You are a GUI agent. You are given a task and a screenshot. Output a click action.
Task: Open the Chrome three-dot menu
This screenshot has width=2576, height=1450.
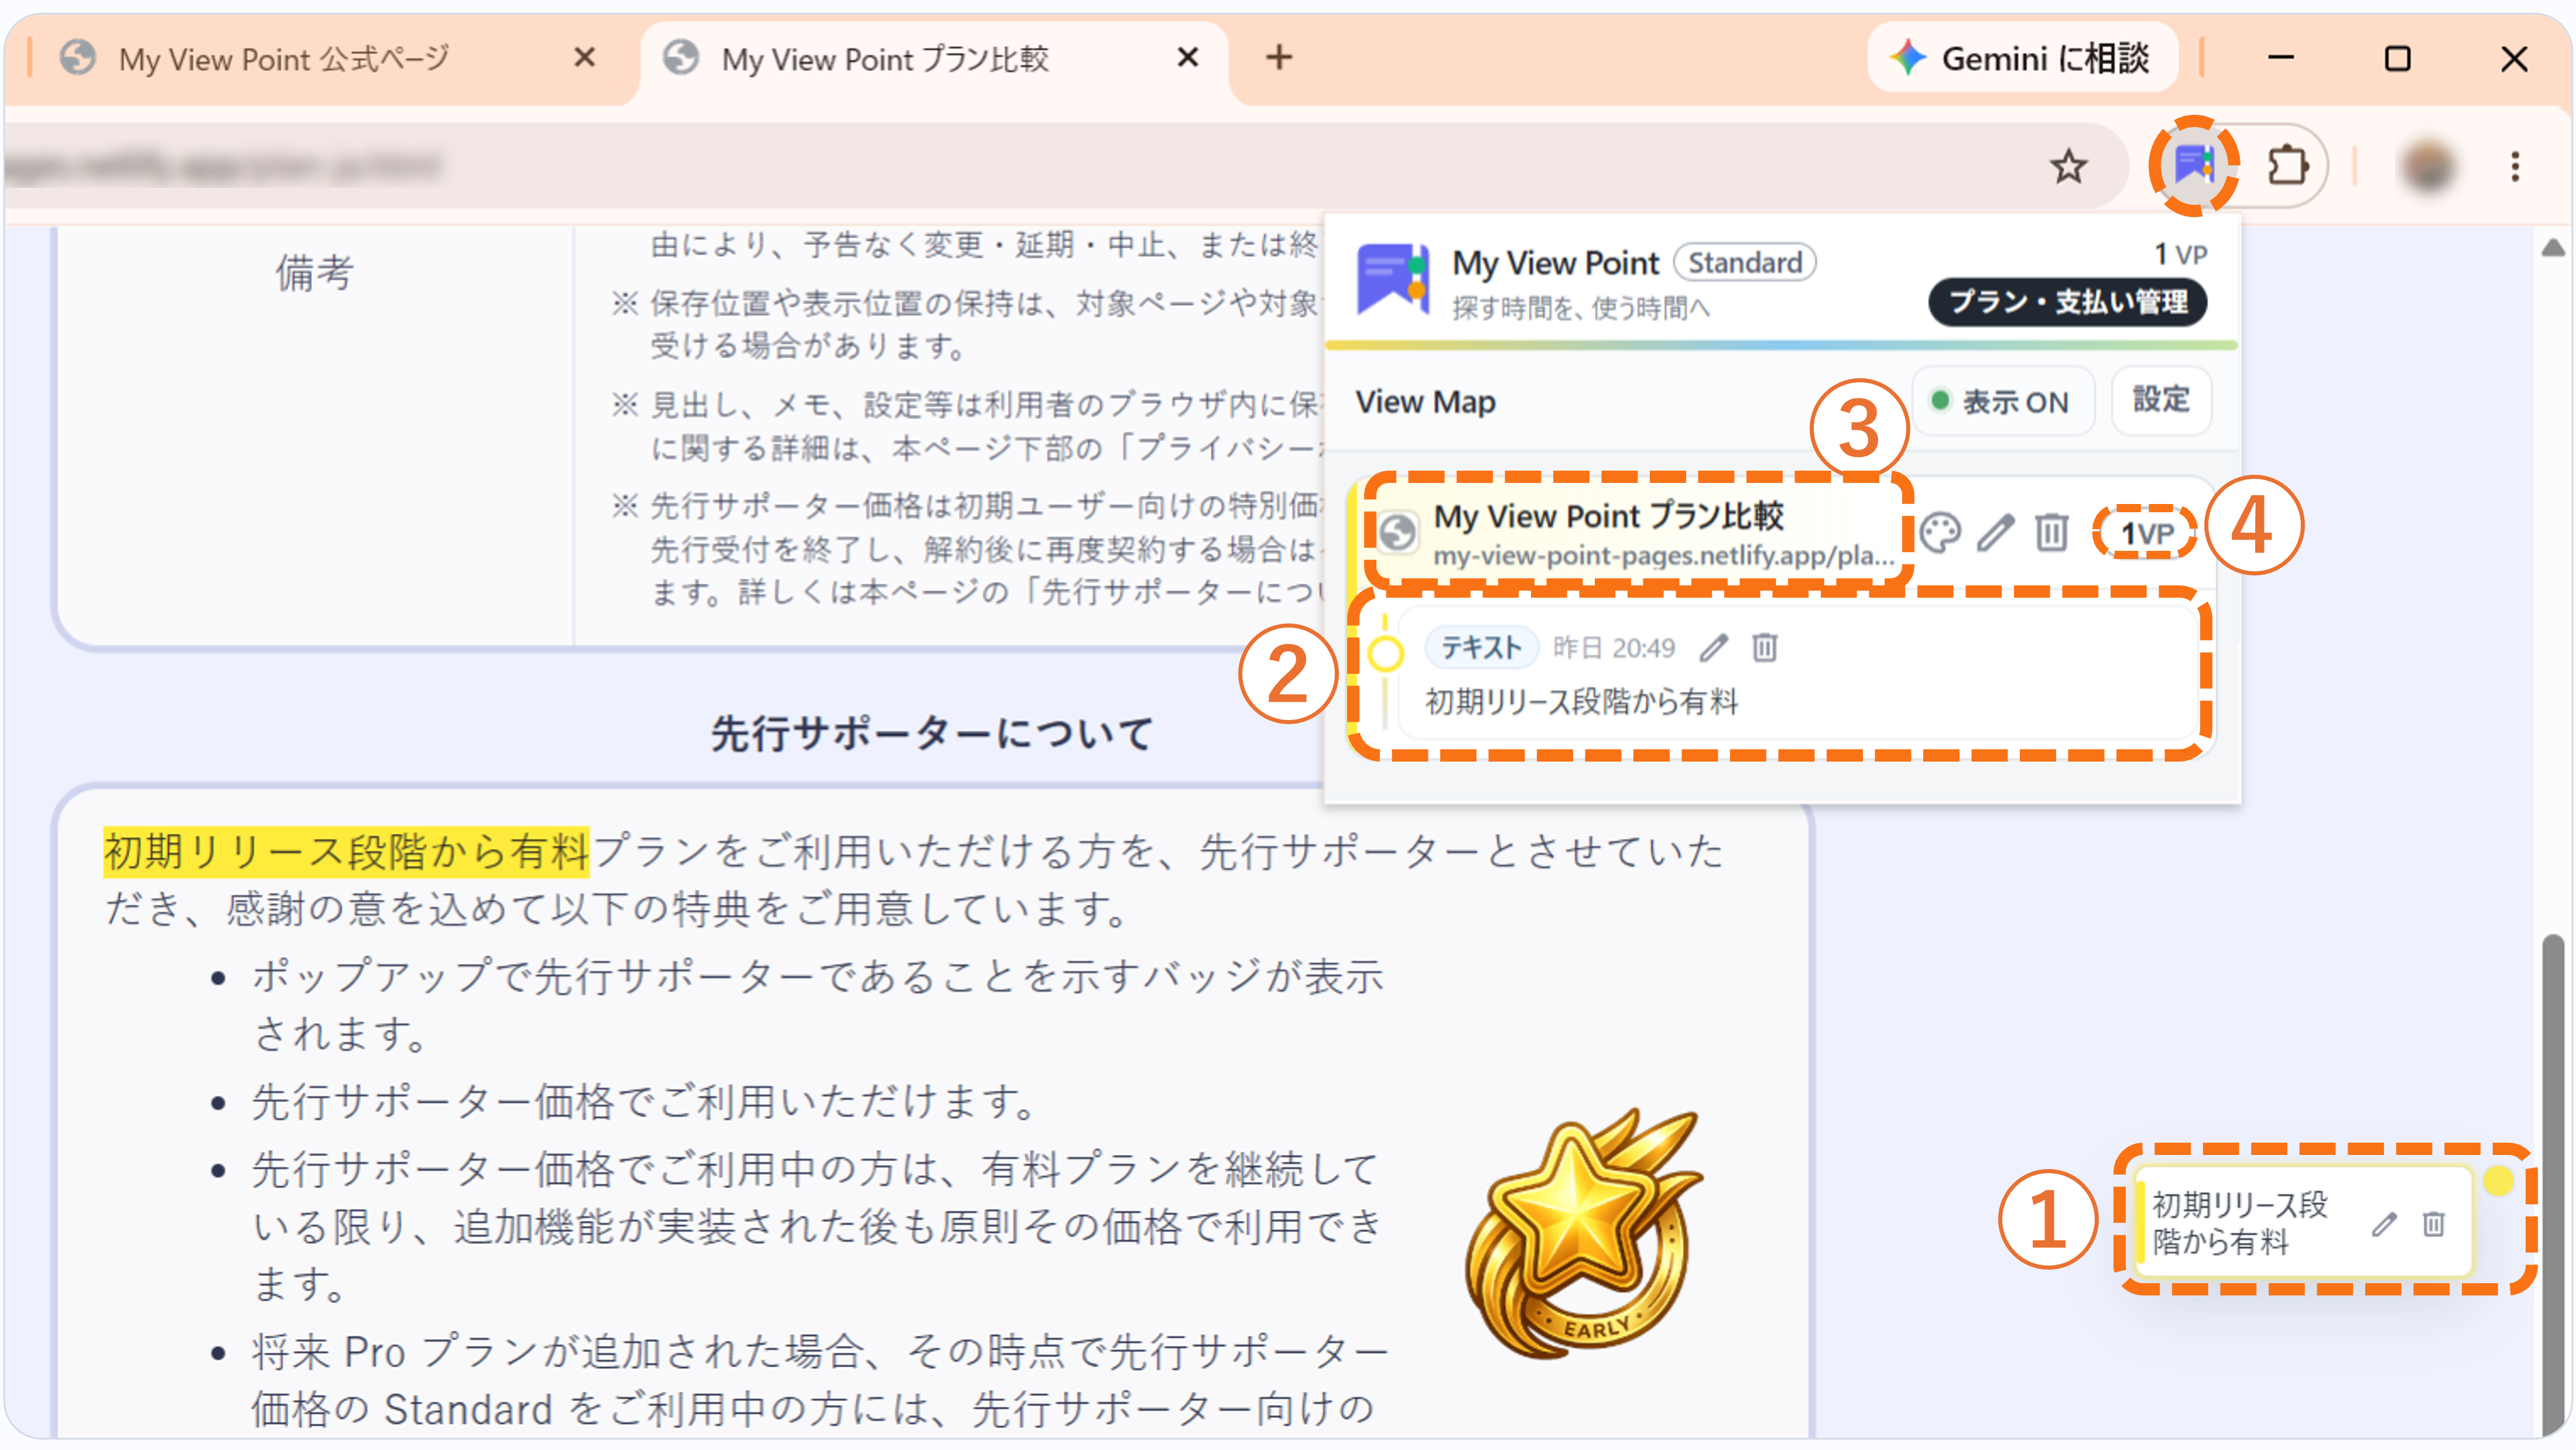2515,166
